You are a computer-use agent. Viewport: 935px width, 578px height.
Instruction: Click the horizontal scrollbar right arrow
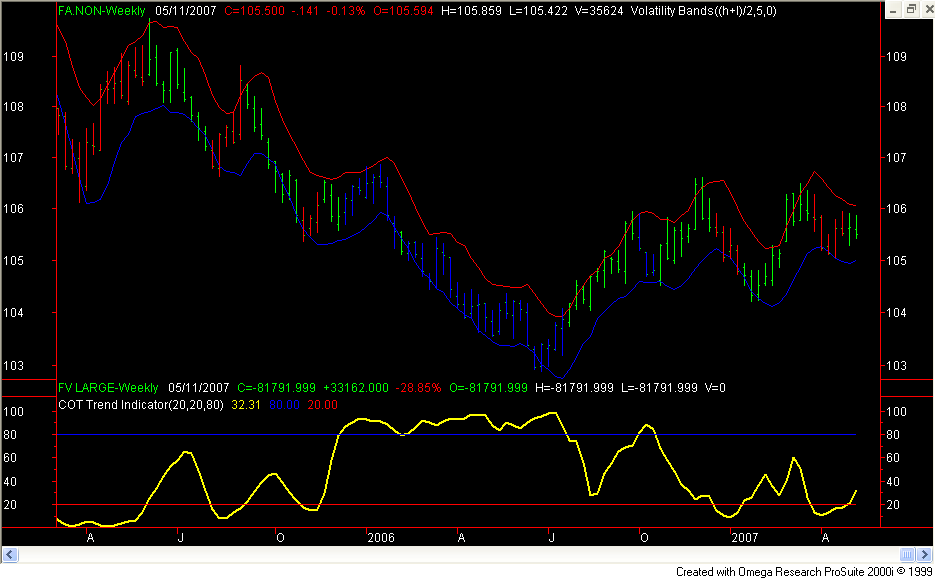925,555
